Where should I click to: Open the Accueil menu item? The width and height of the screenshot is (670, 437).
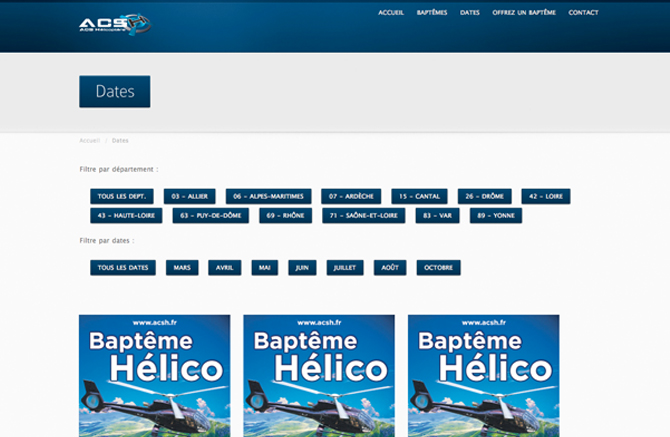[391, 13]
